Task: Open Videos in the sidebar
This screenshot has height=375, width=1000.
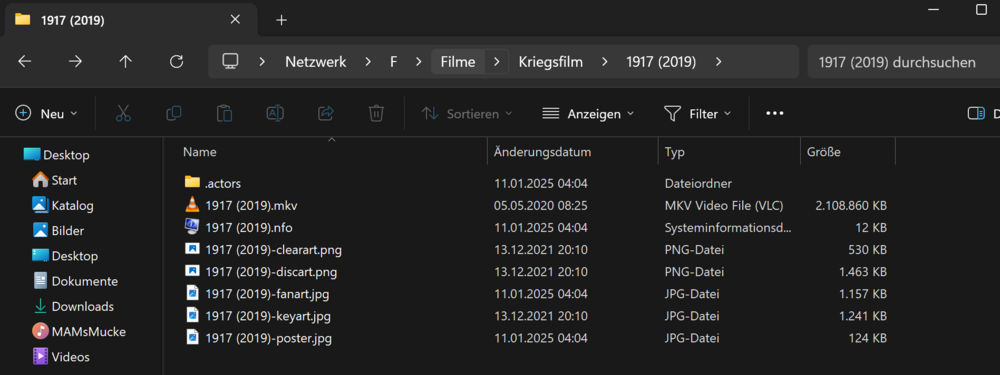Action: coord(61,357)
